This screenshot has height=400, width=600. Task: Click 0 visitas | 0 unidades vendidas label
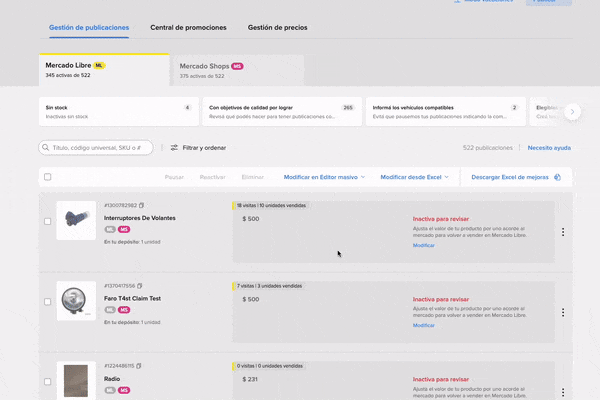(x=270, y=366)
